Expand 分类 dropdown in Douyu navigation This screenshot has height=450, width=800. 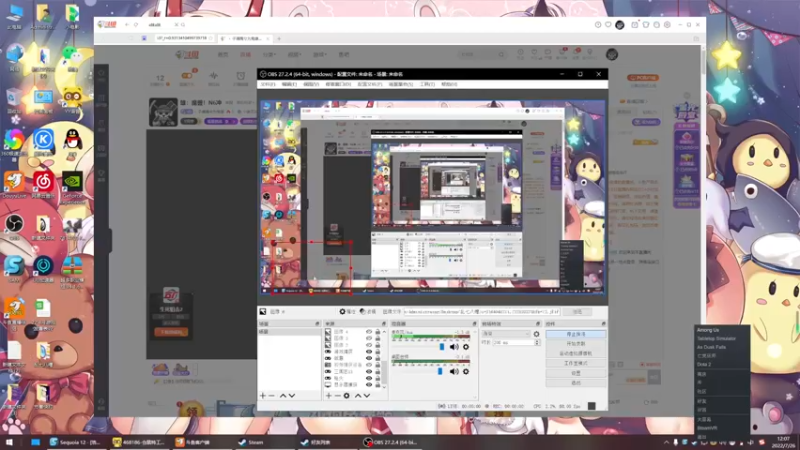[x=269, y=55]
